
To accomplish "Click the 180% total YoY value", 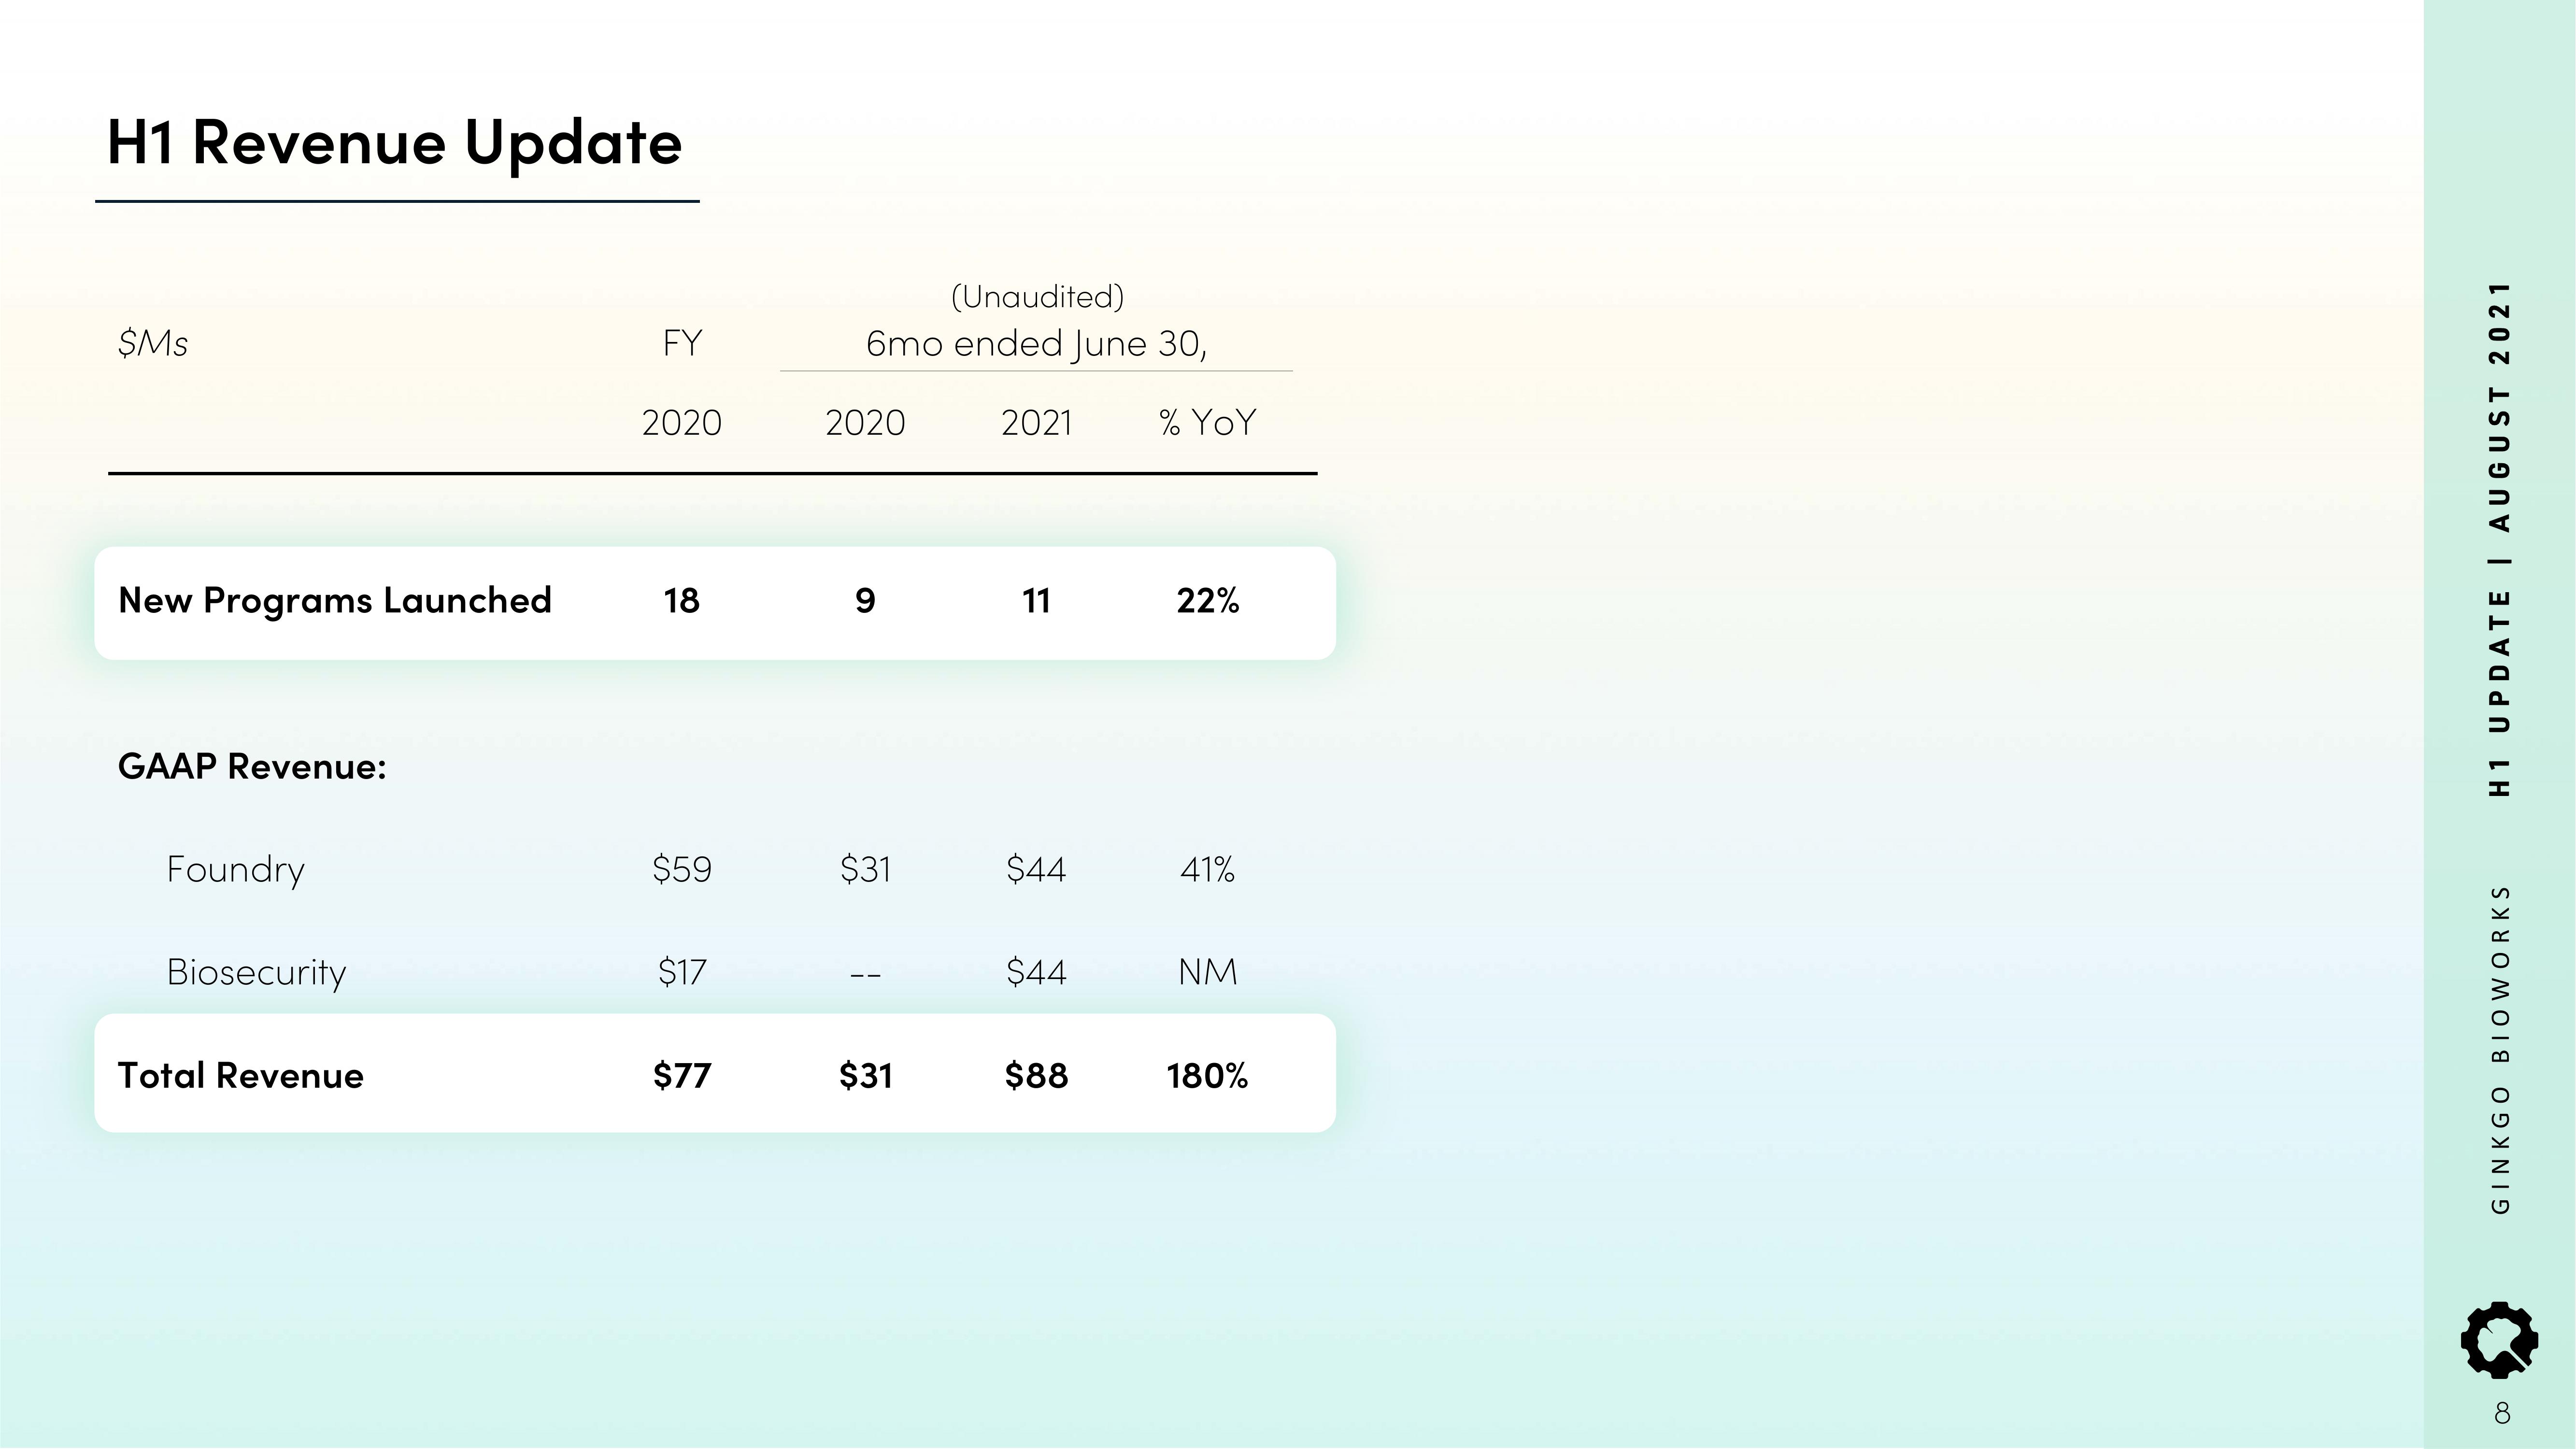I will click(1207, 1076).
